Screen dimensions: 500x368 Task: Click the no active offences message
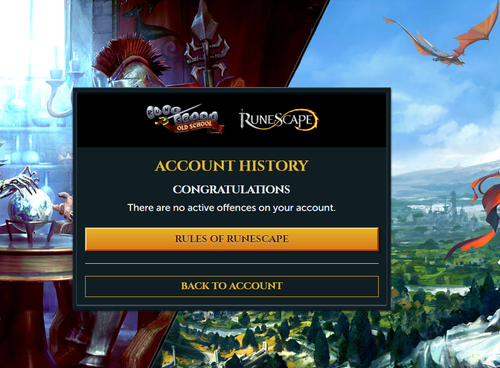click(232, 208)
